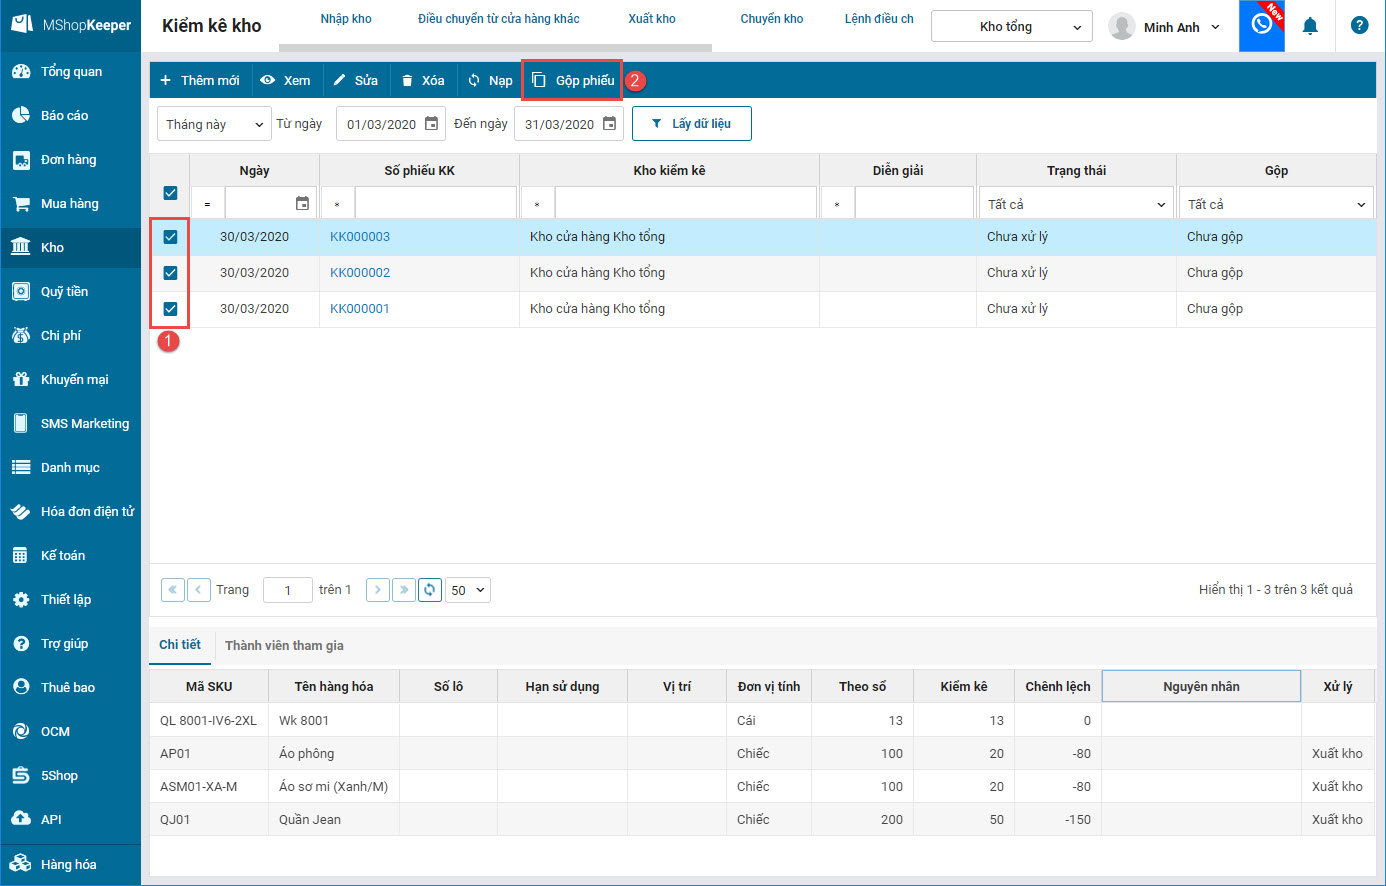Open calendar icon for Đến ngày field
This screenshot has height=886, width=1386.
coord(610,124)
